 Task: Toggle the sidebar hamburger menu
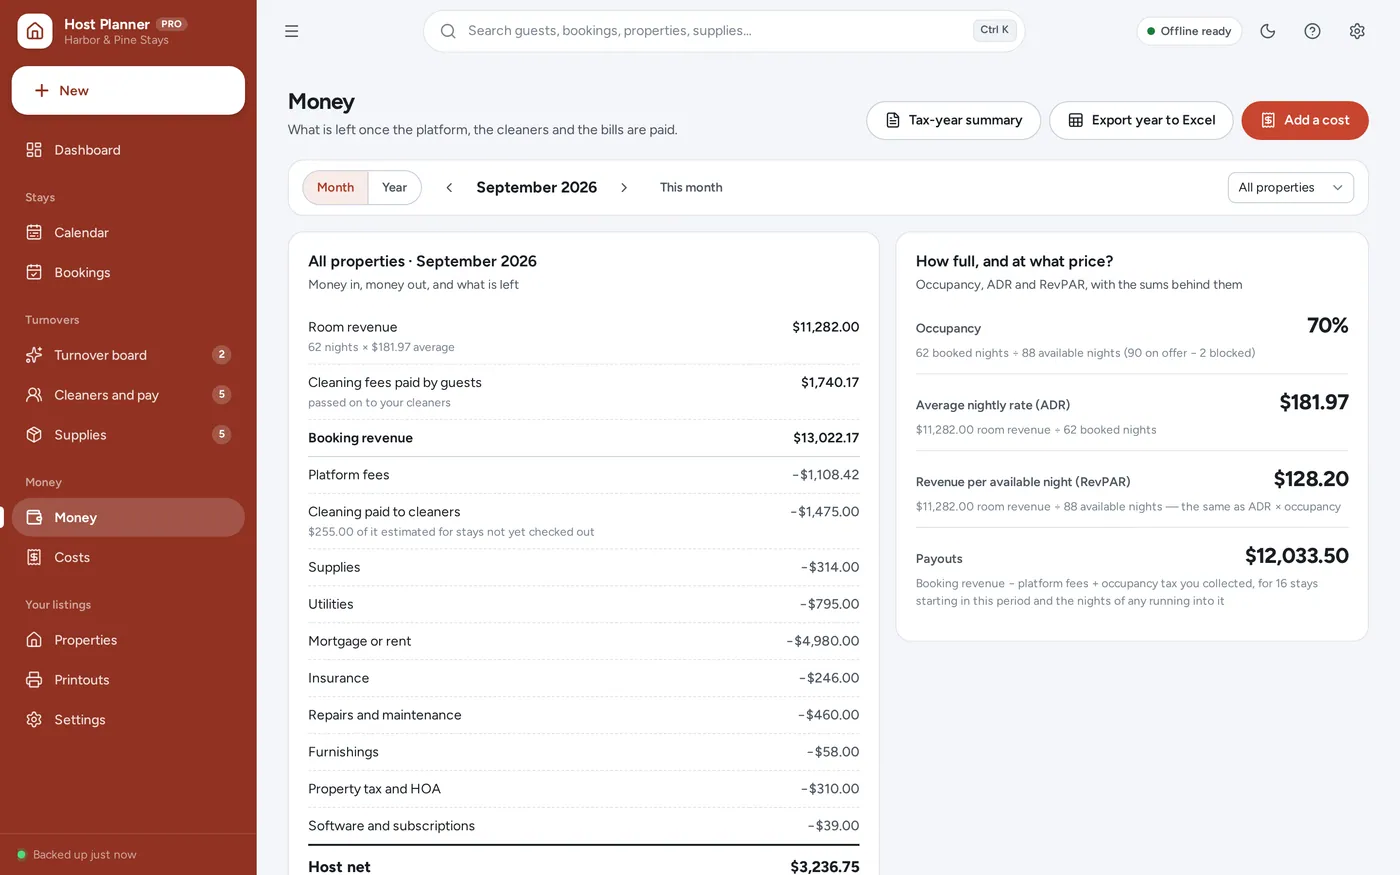292,31
